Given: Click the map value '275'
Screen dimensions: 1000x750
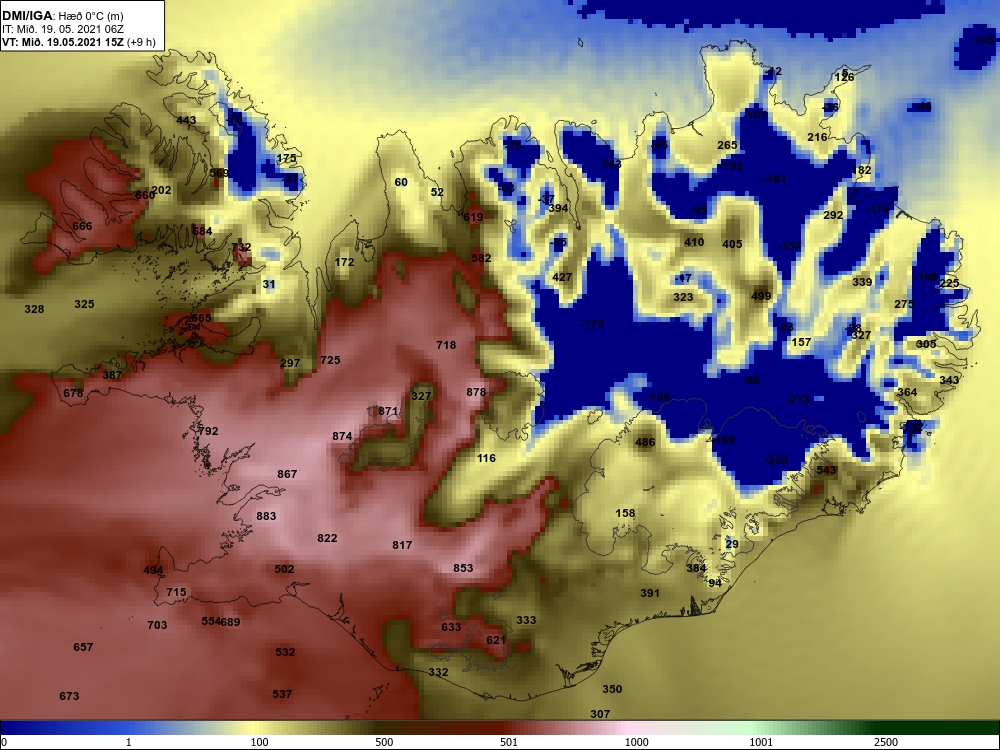Looking at the screenshot, I should pyautogui.click(x=904, y=304).
